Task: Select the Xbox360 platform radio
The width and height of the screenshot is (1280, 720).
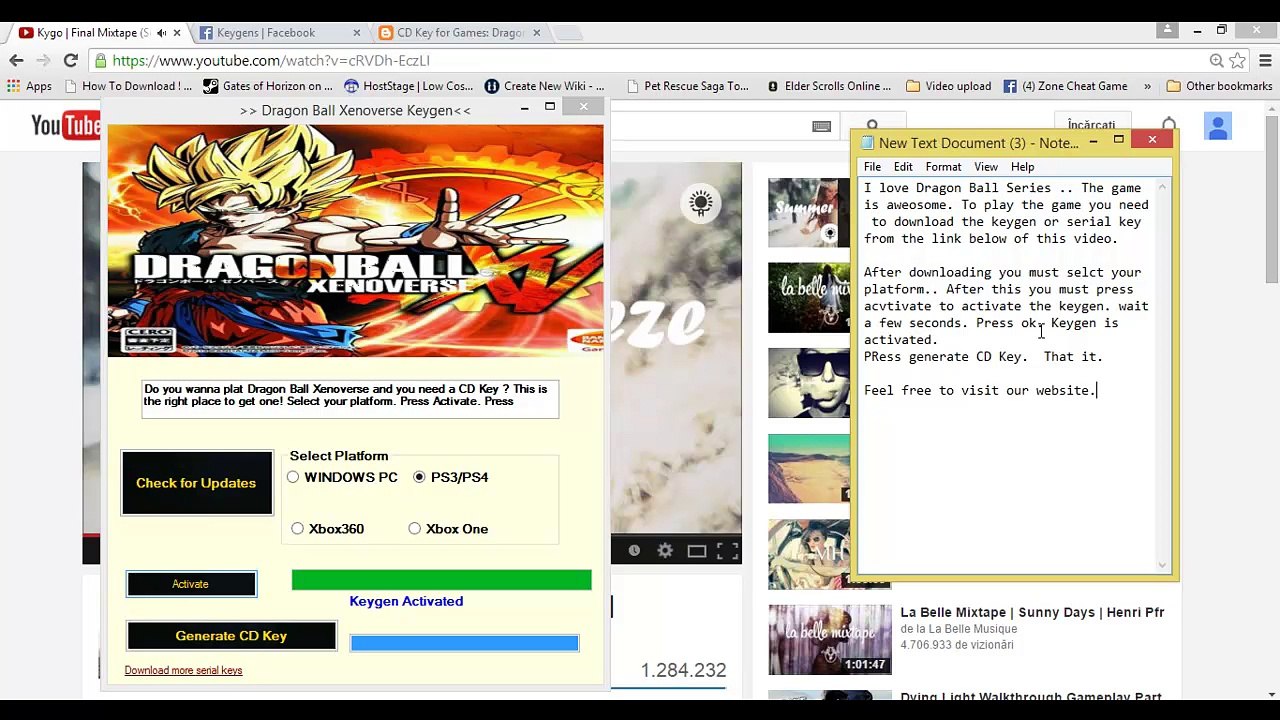Action: tap(297, 529)
